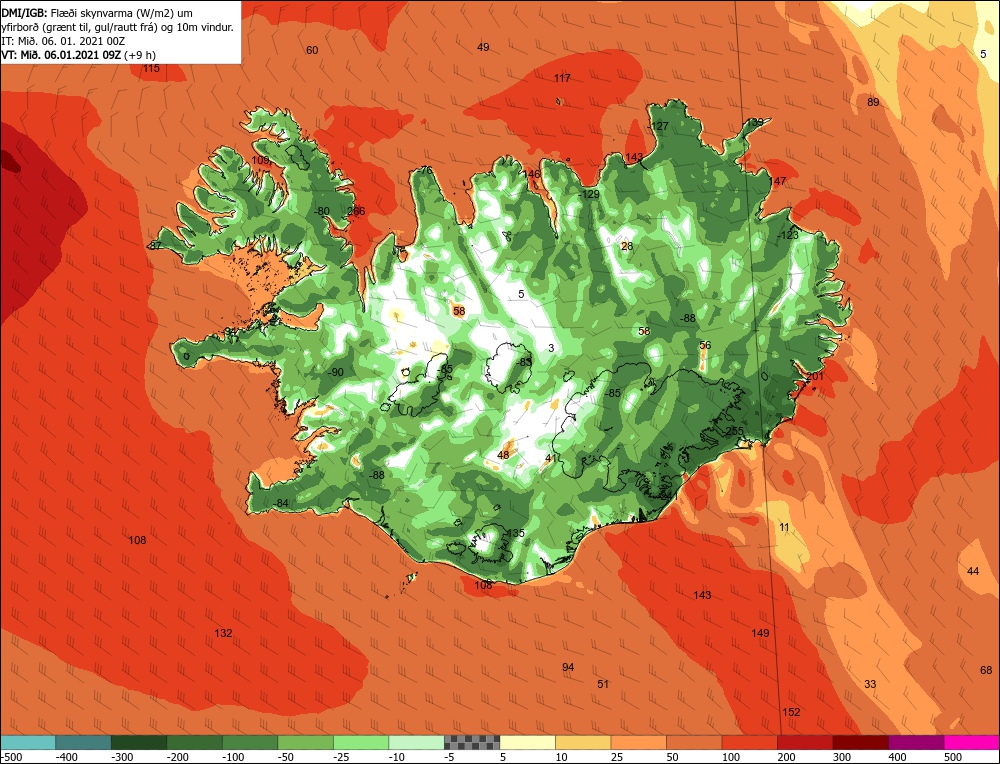Click the 'VT: Mið. 06.01.2021 09Z (+9 h)' line
The height and width of the screenshot is (764, 1000).
(x=78, y=55)
